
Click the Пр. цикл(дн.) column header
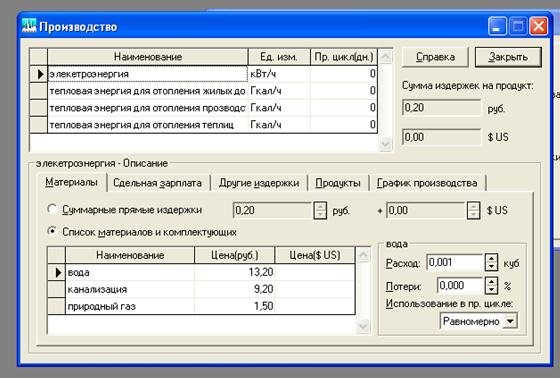[x=344, y=57]
